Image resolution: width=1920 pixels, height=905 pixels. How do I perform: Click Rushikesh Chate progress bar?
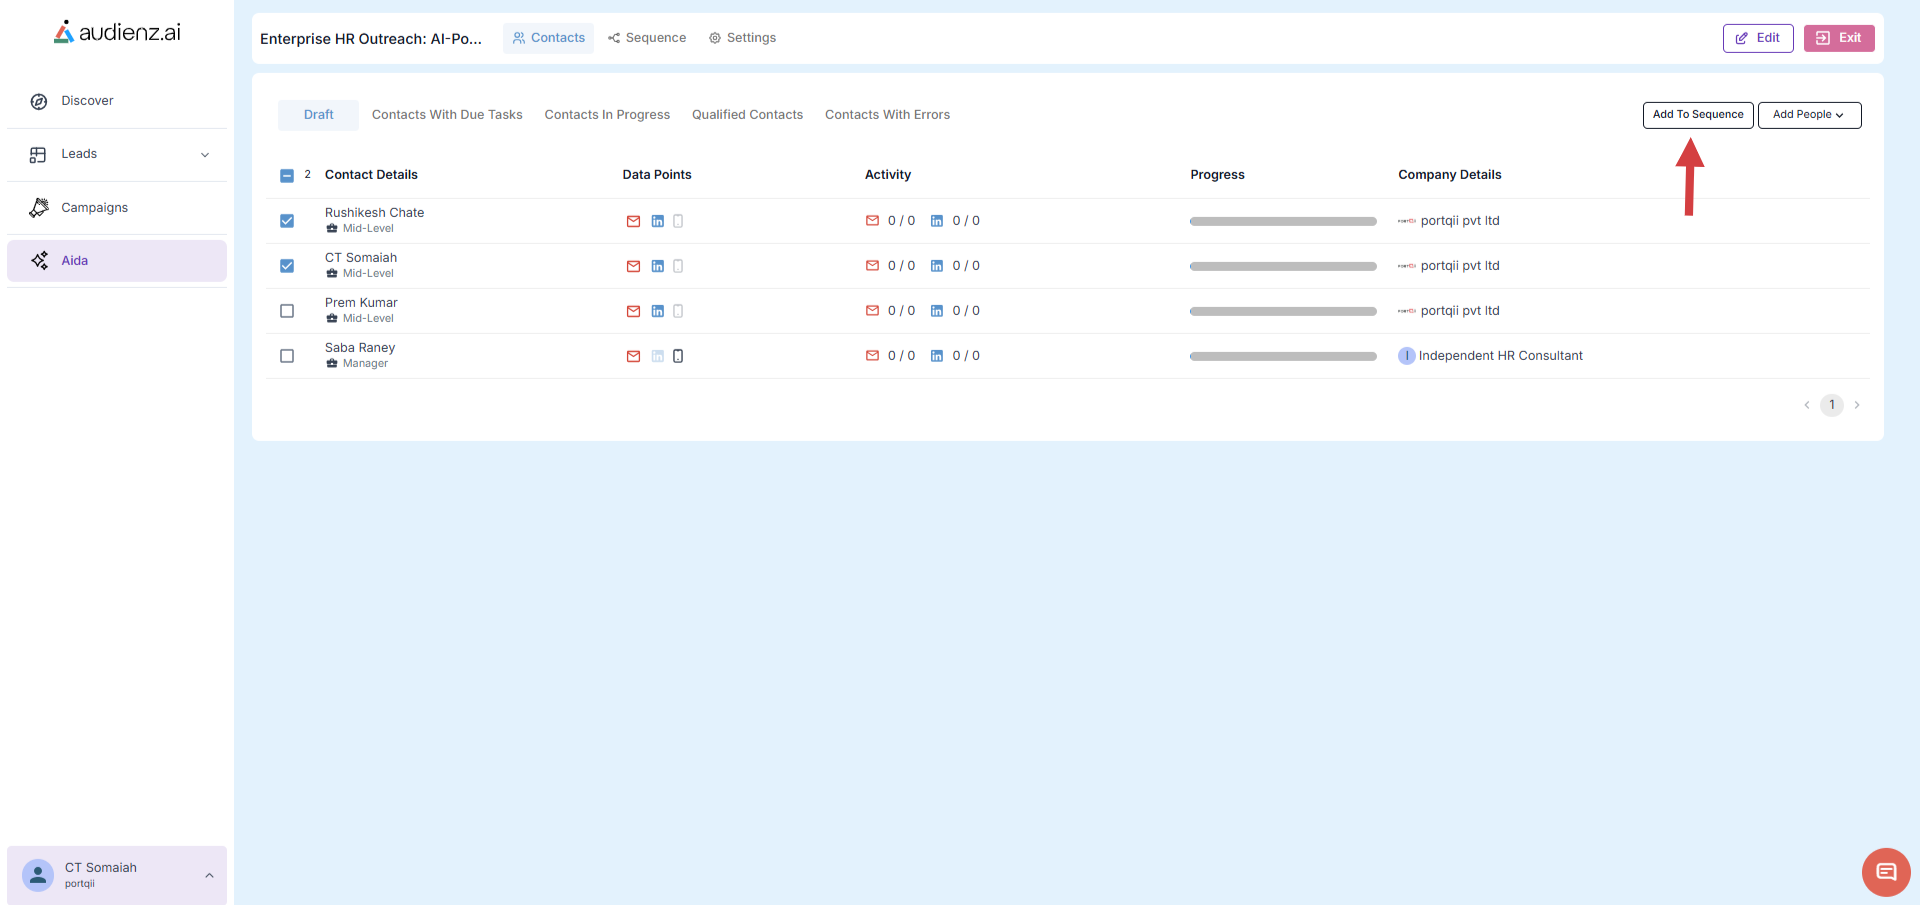(1283, 221)
